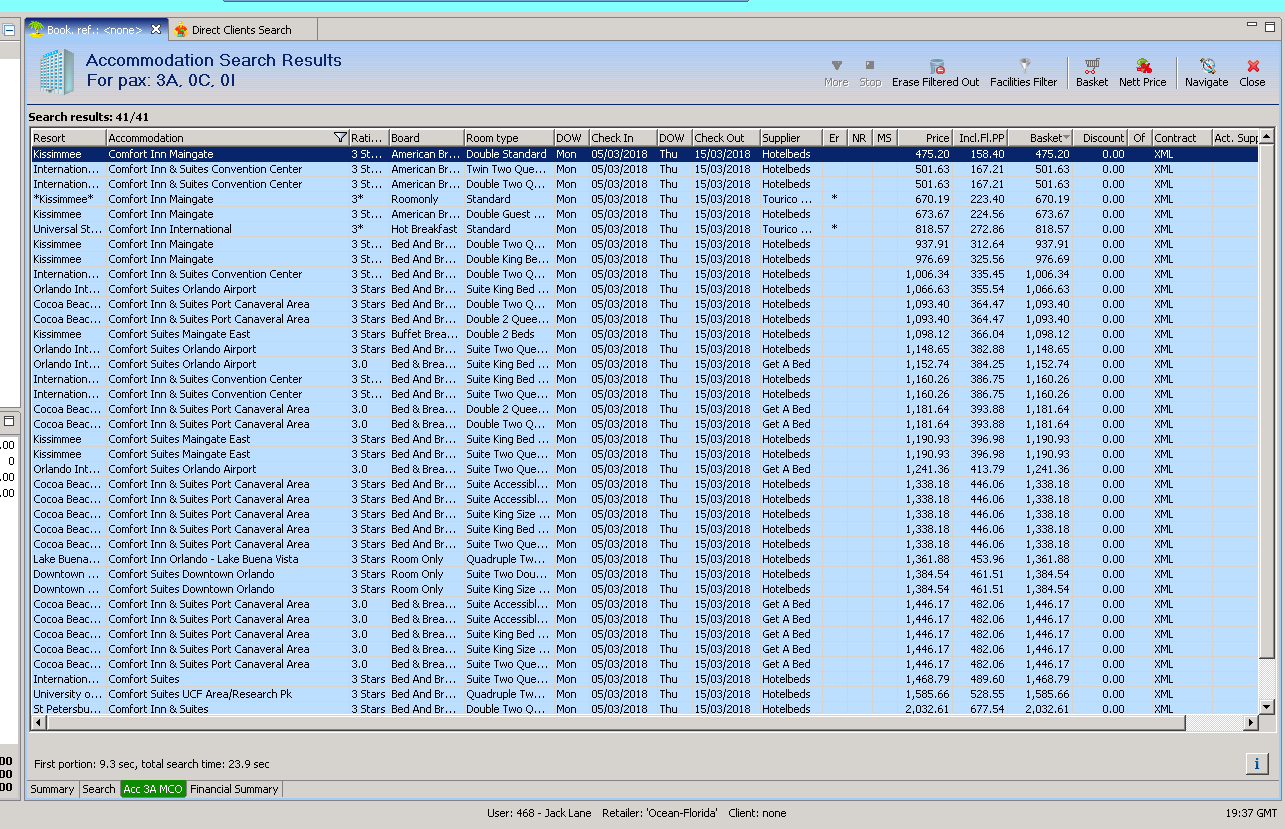Open the Summary bottom tab
1285x829 pixels.
click(52, 789)
